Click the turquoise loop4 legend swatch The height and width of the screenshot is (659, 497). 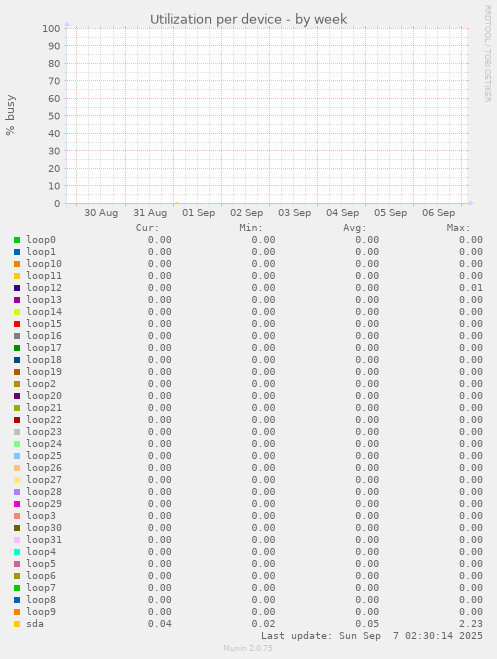click(x=17, y=552)
